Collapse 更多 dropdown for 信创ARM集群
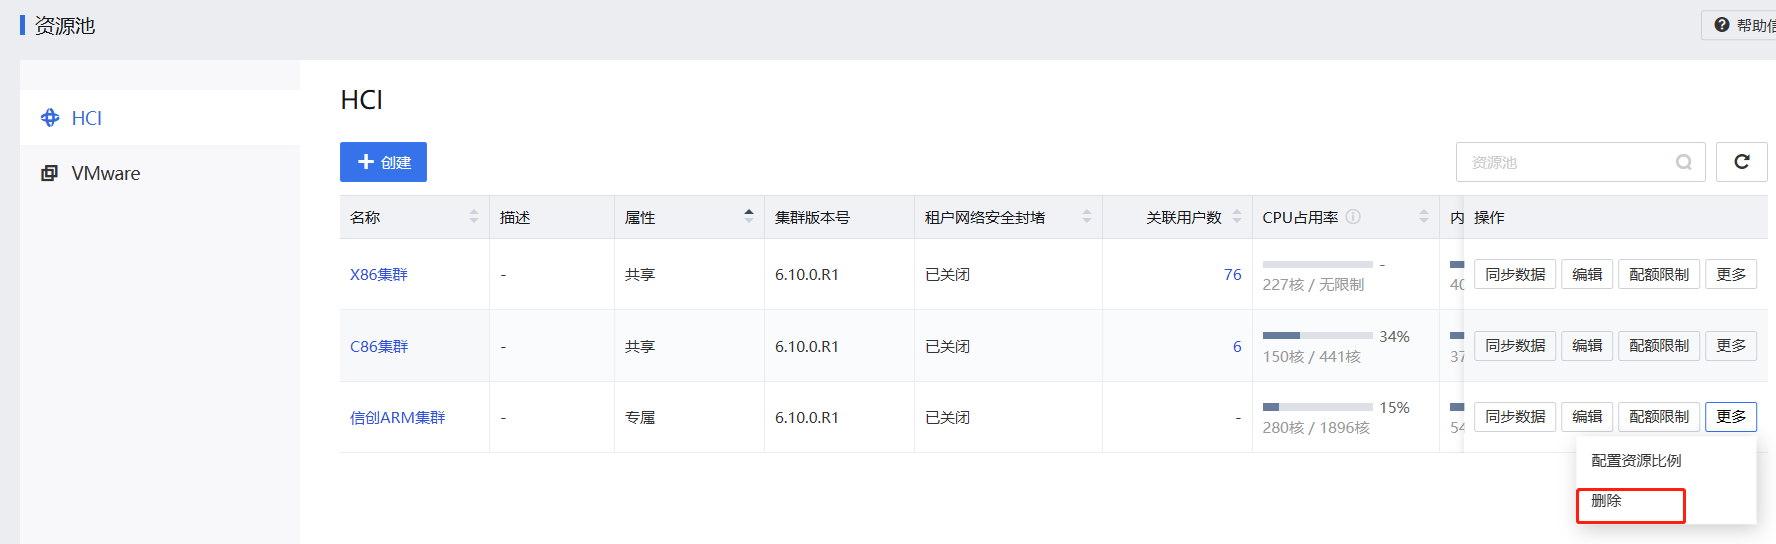The width and height of the screenshot is (1776, 544). pyautogui.click(x=1730, y=417)
